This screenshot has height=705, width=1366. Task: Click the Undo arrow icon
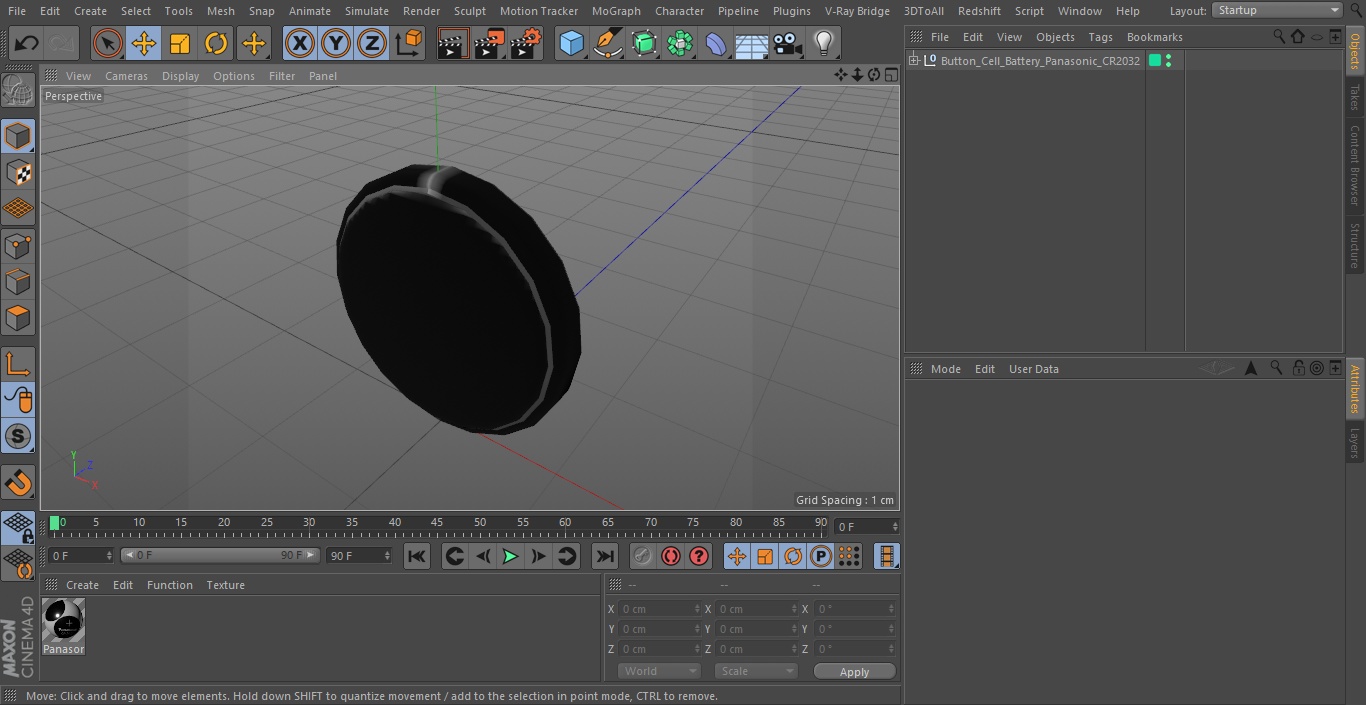[x=26, y=43]
